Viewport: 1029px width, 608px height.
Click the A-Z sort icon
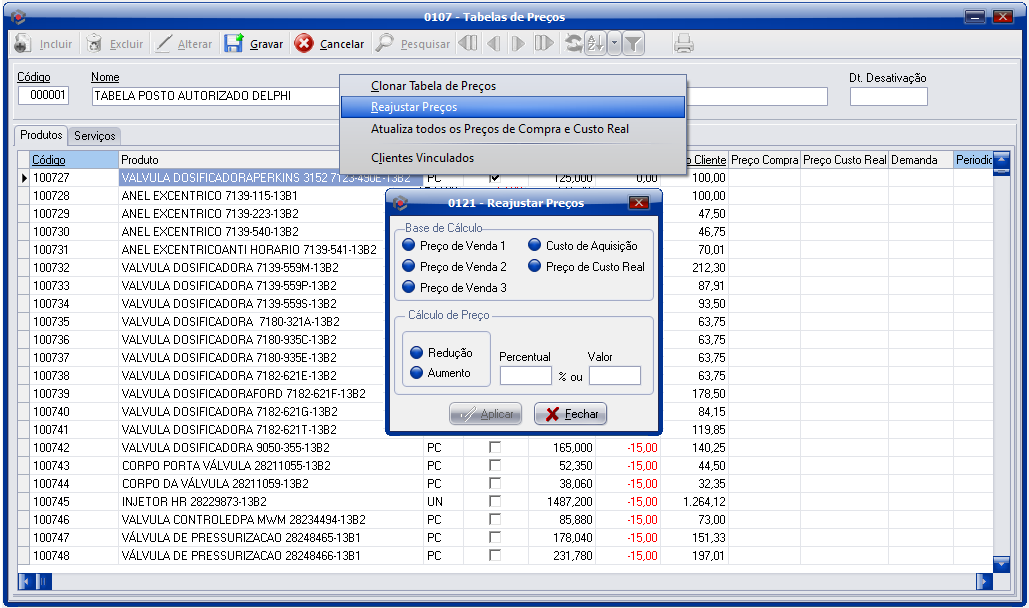pos(595,44)
